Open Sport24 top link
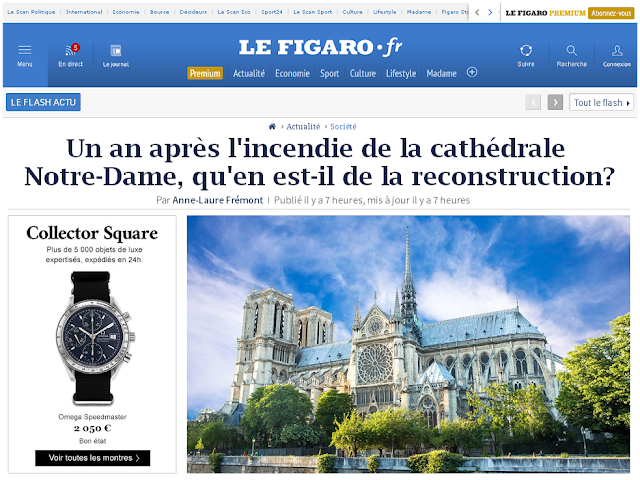Screen dimensions: 640x480 [x=272, y=12]
